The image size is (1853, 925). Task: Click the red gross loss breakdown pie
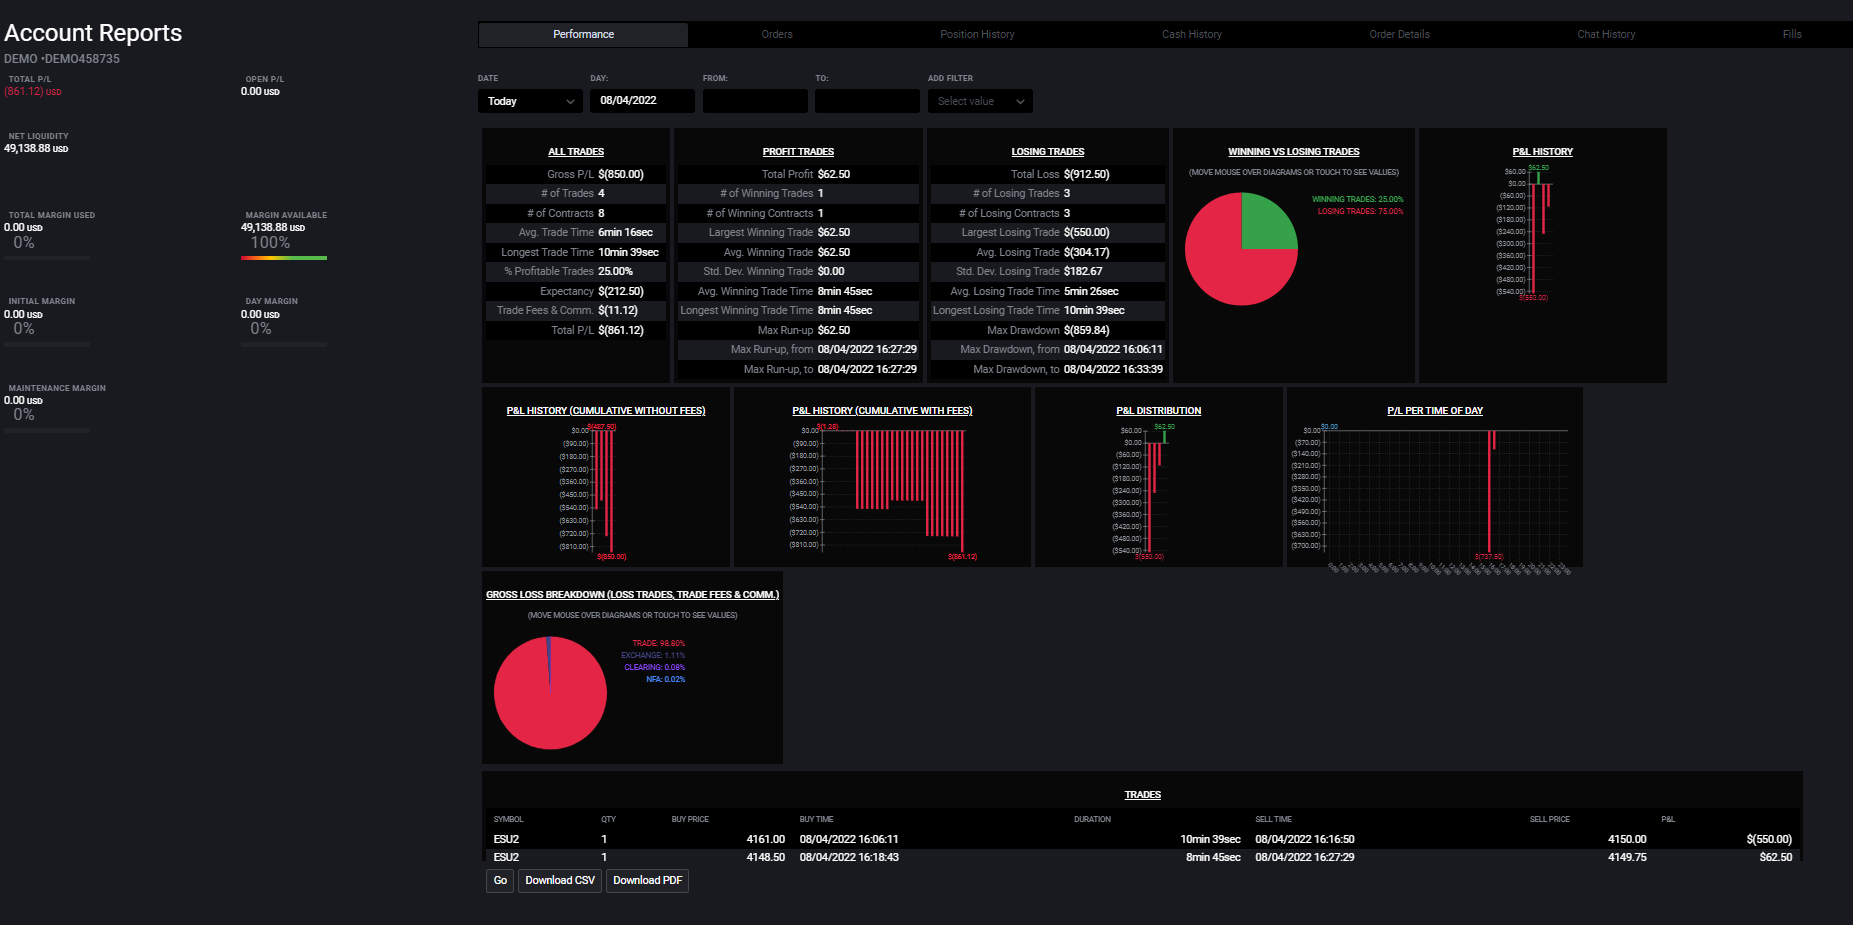[550, 693]
